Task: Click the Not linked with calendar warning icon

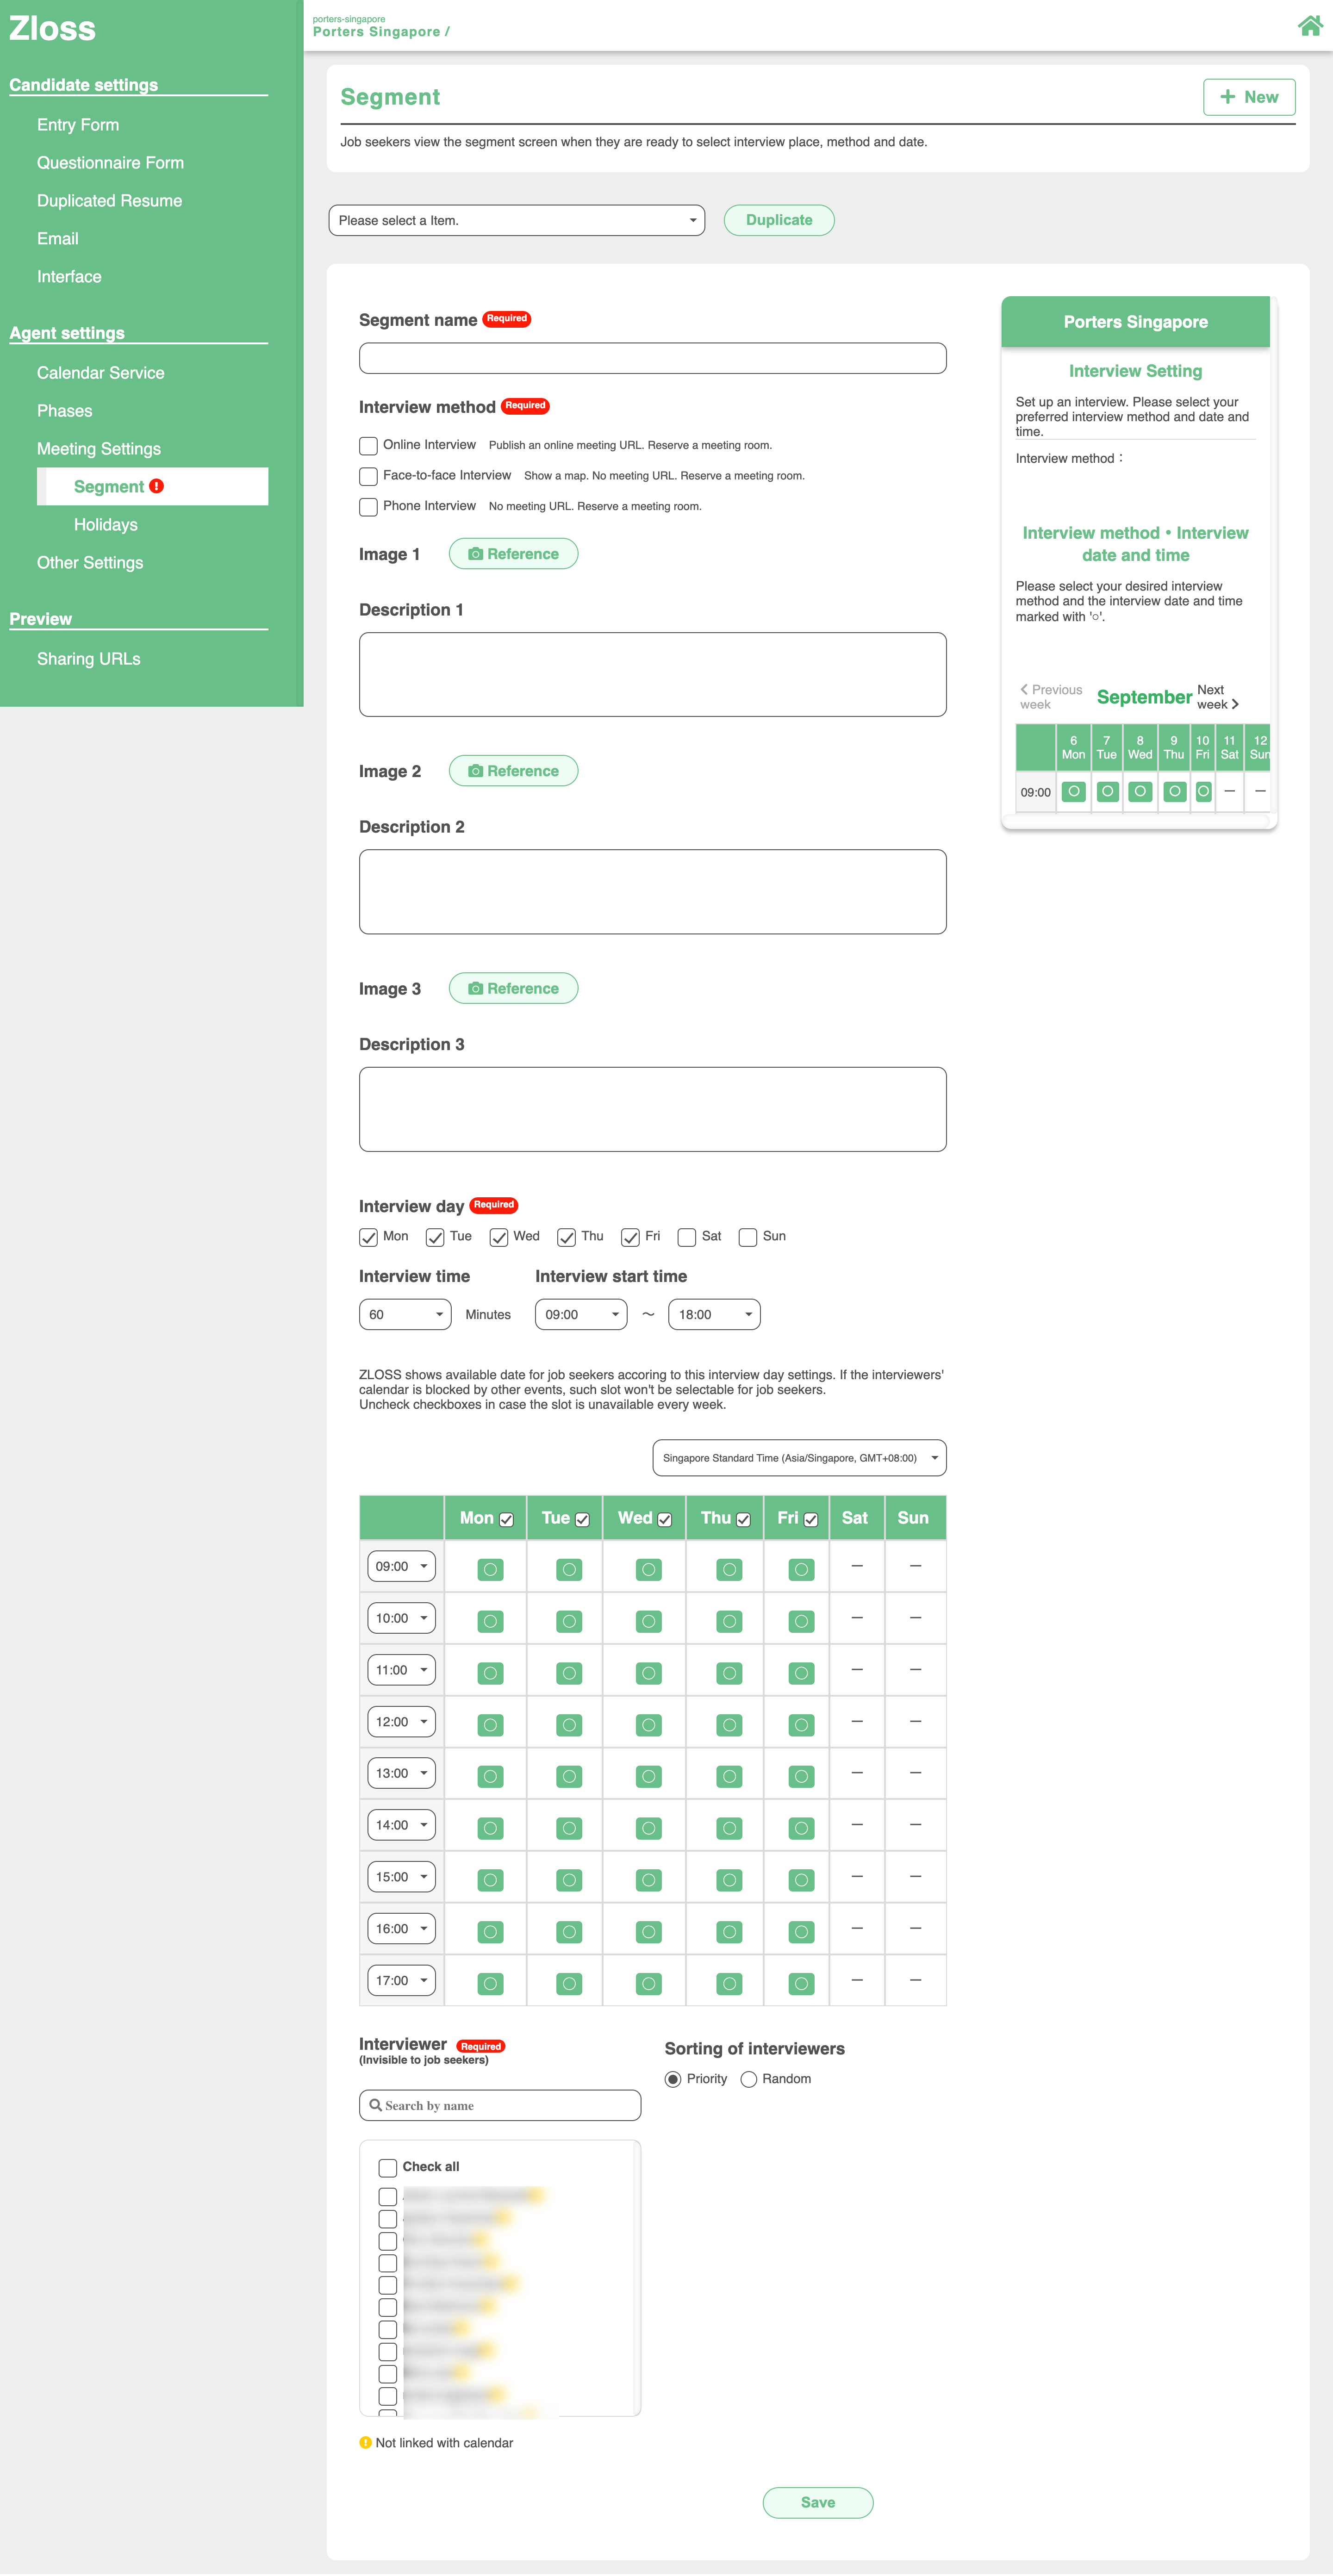Action: [365, 2442]
